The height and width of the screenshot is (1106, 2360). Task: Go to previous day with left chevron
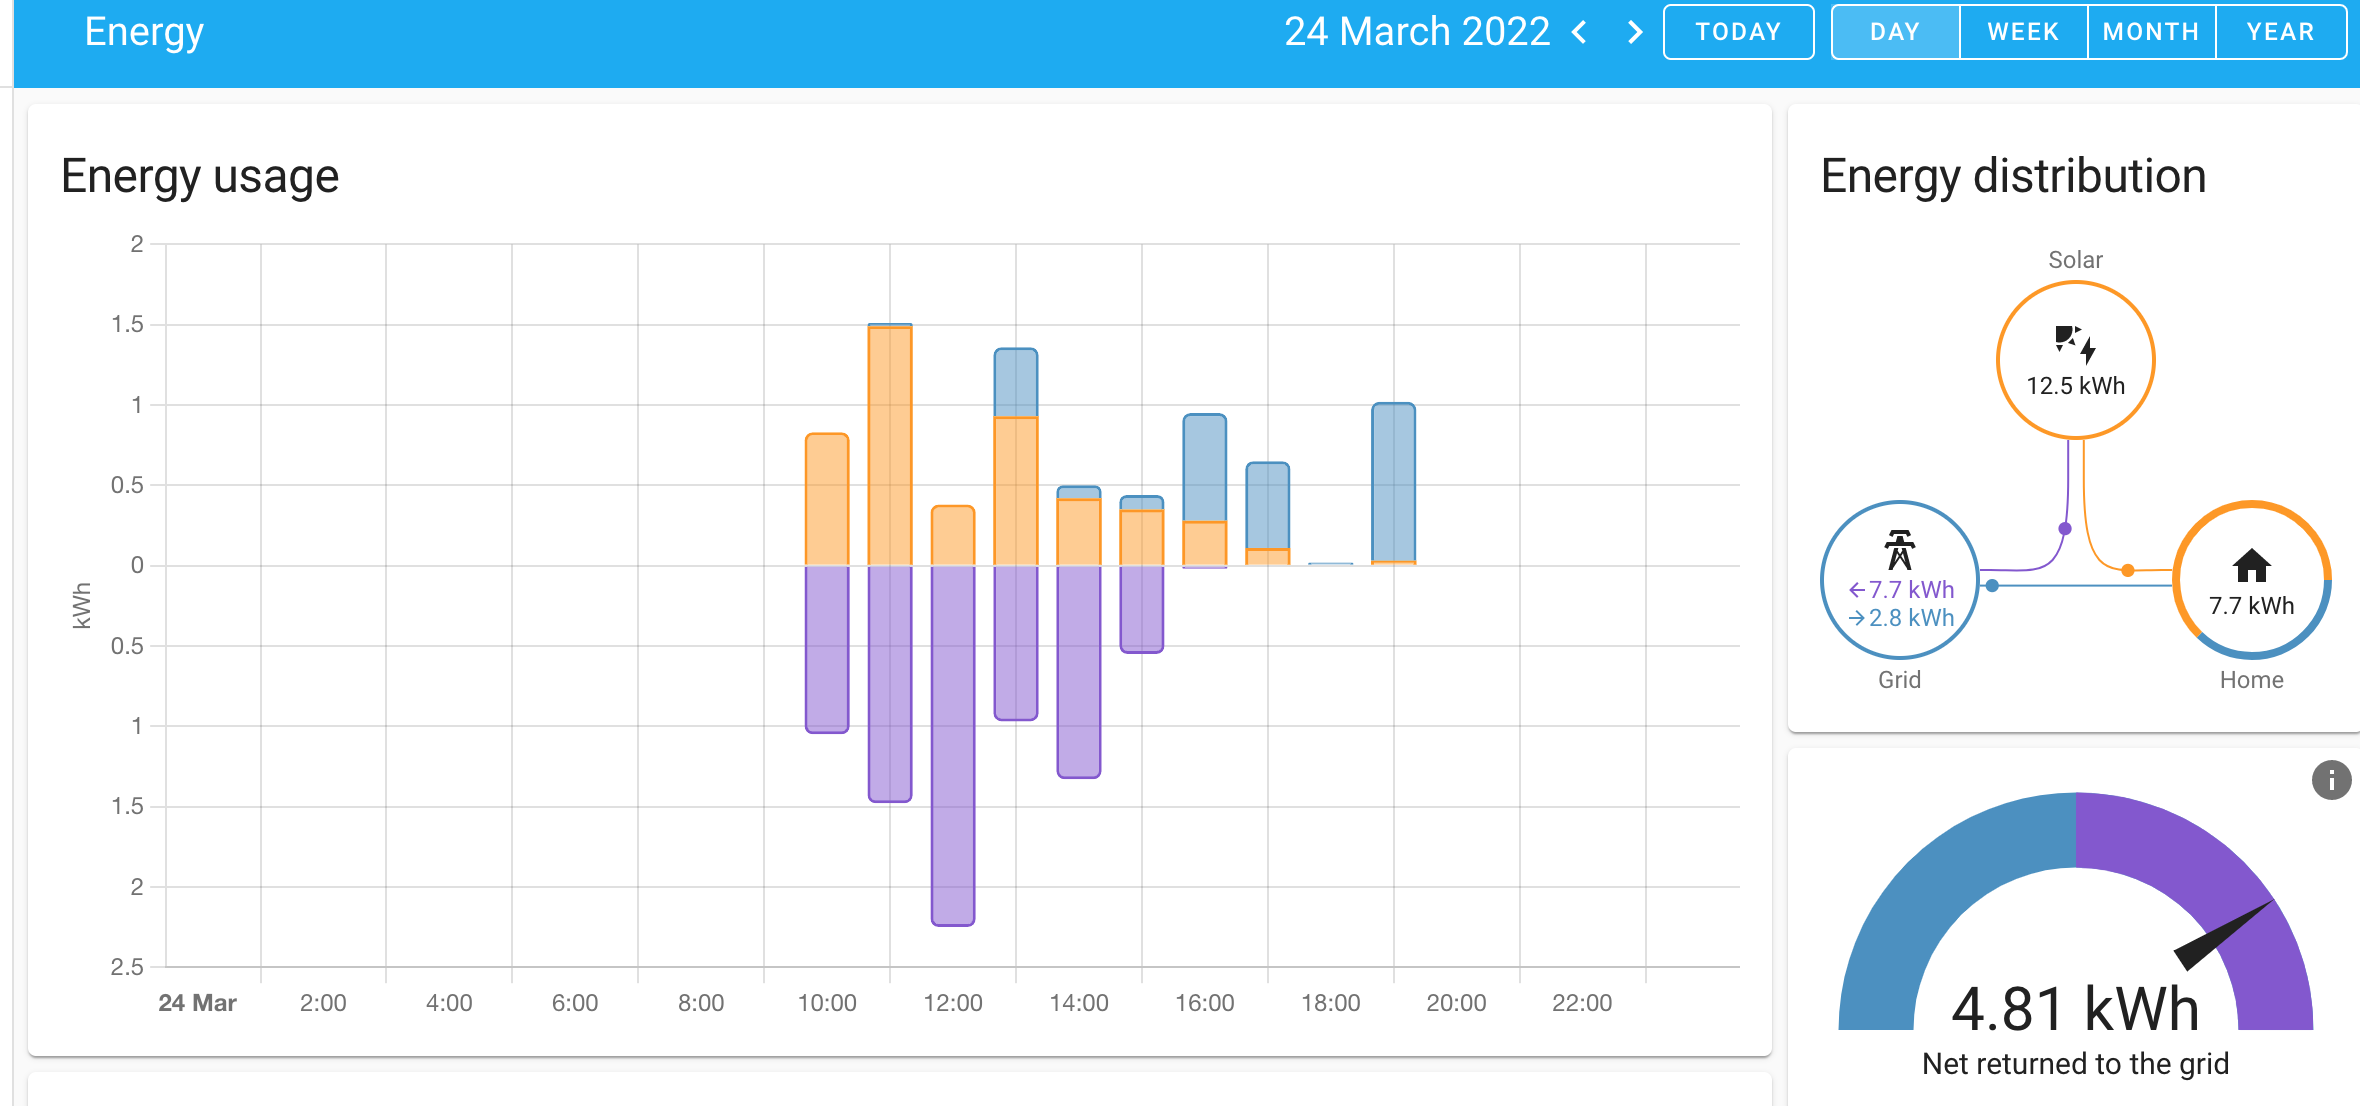[x=1580, y=32]
